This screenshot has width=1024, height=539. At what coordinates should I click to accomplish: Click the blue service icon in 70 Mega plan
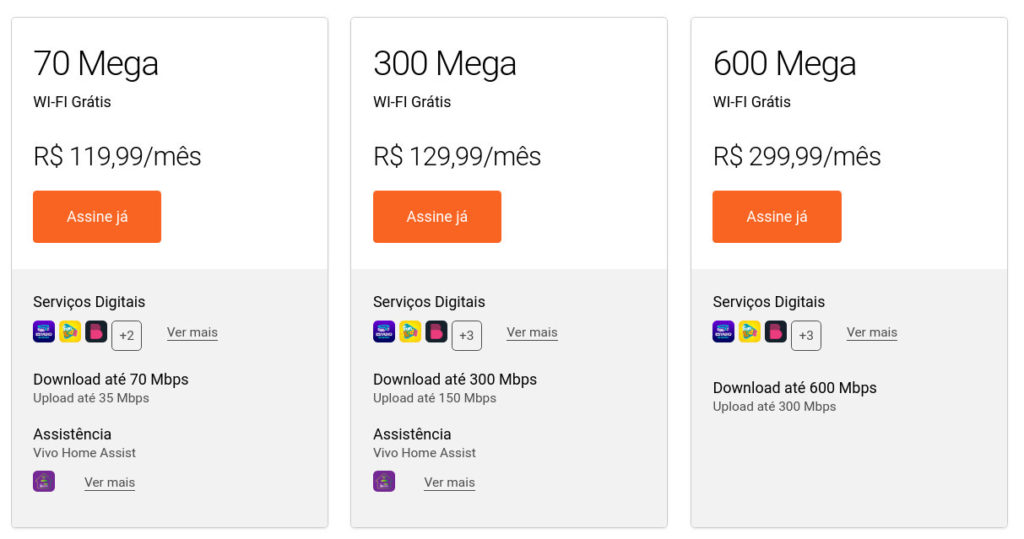tap(44, 332)
